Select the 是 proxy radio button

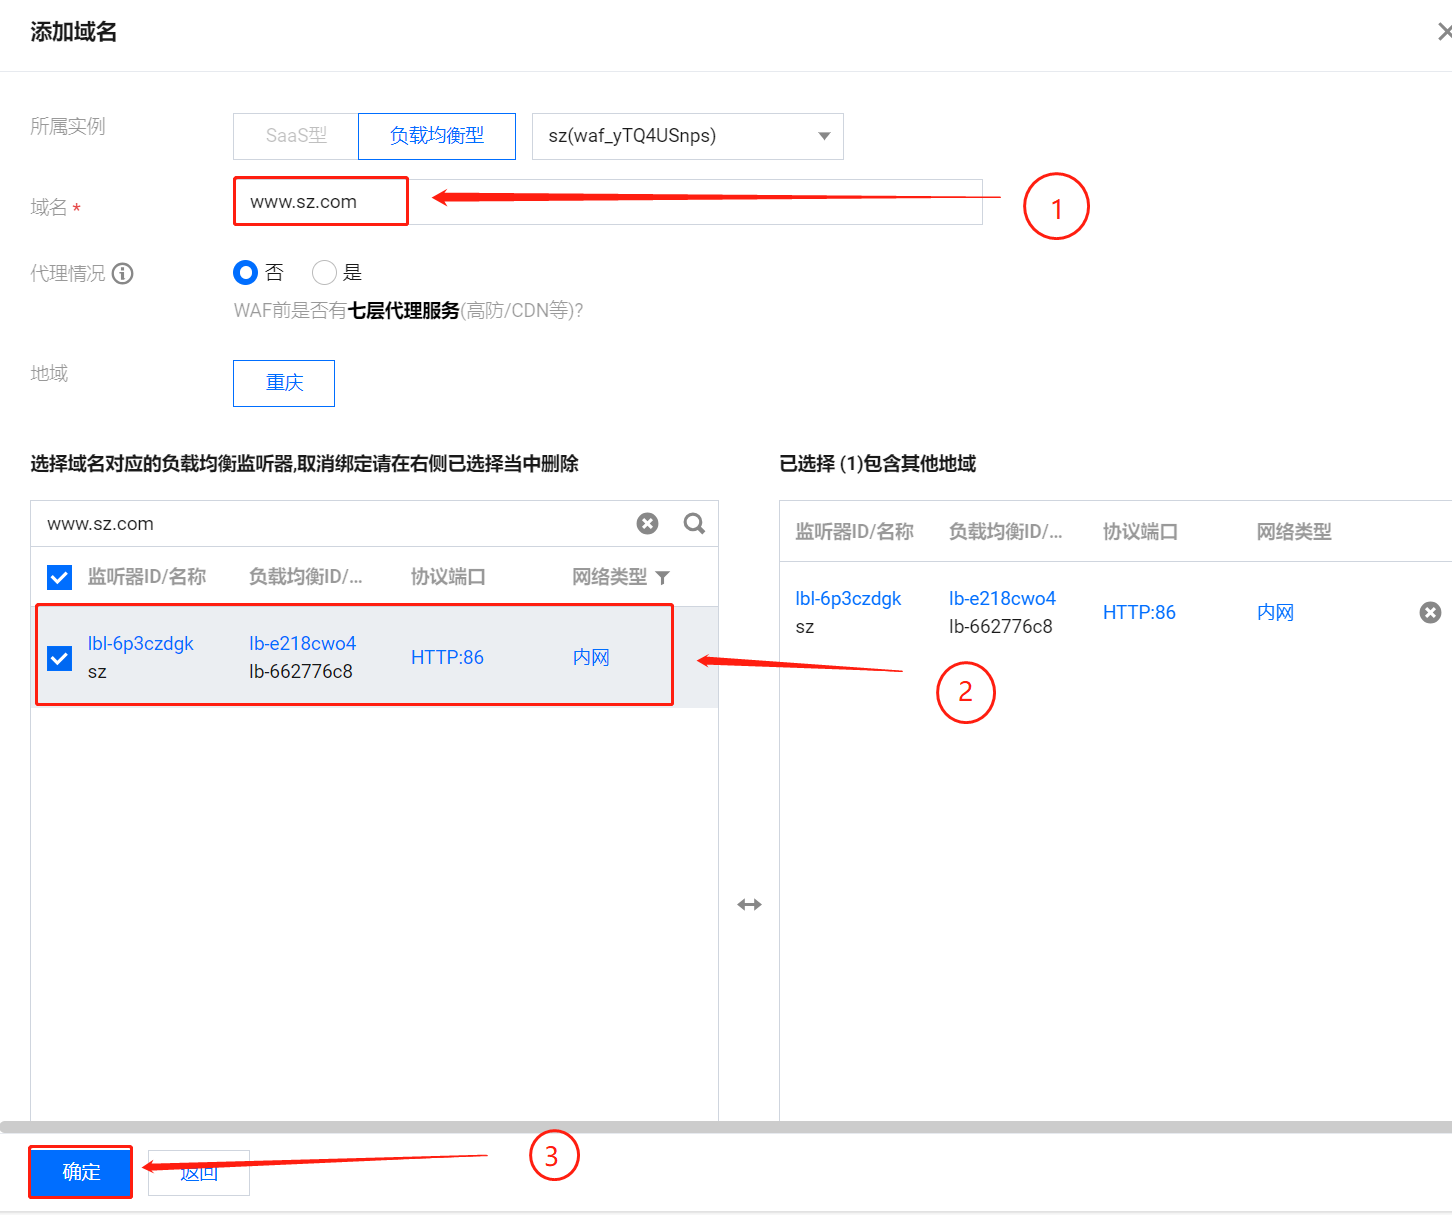324,273
